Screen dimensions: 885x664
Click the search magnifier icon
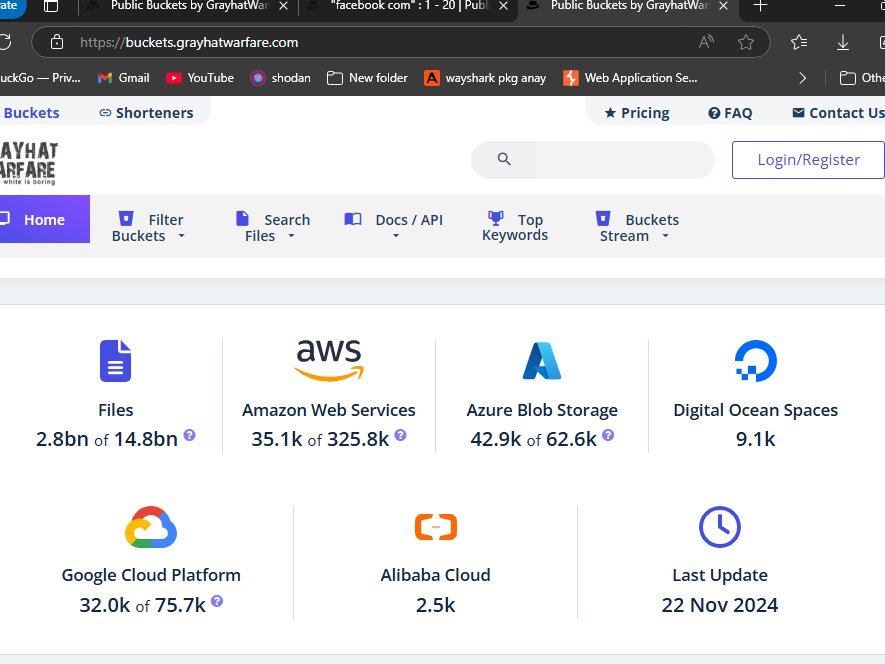click(x=504, y=159)
